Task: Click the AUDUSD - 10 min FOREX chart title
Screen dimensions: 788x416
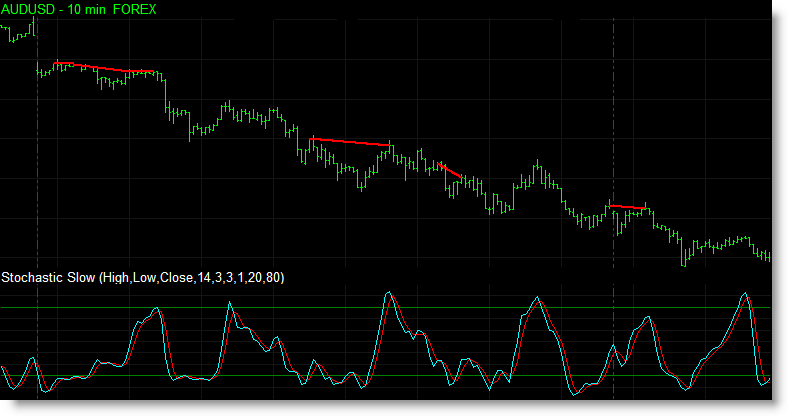Action: (79, 10)
